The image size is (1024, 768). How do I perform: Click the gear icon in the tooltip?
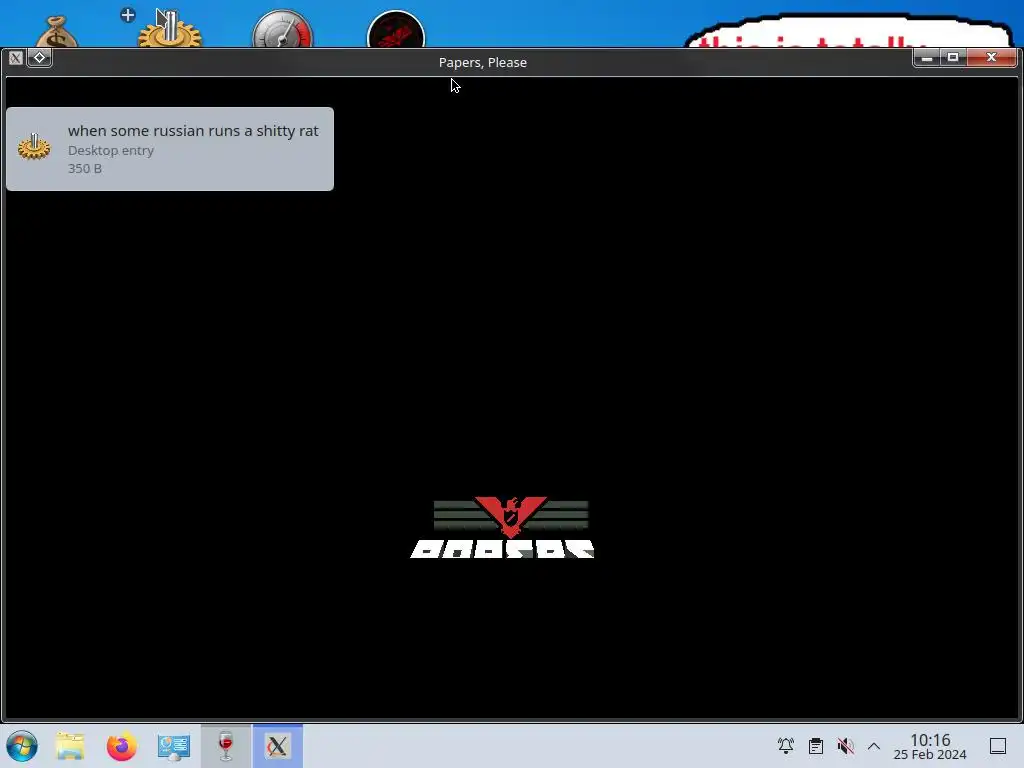[34, 147]
